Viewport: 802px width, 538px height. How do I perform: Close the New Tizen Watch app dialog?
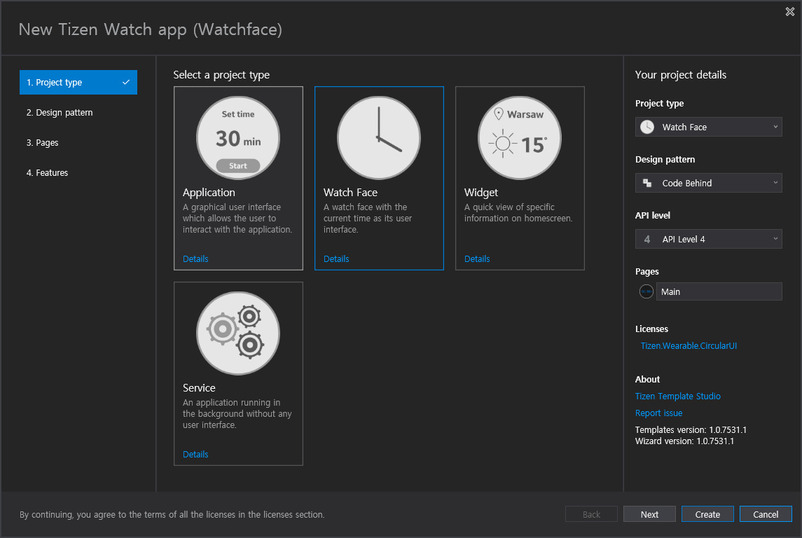pos(790,11)
